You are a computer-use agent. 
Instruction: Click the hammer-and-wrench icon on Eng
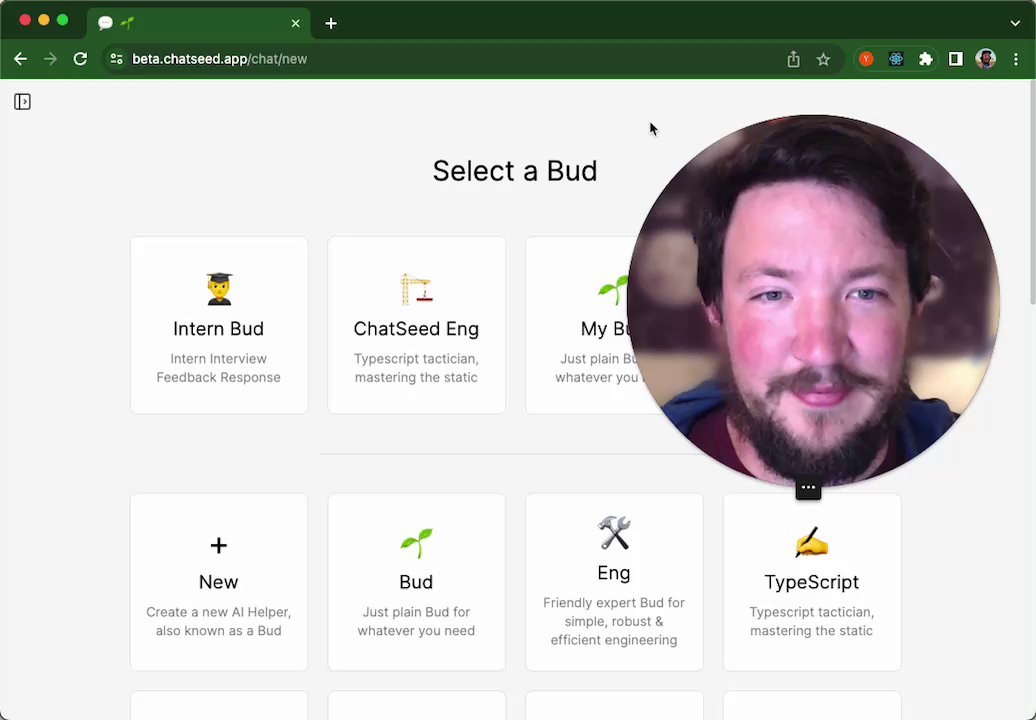pos(614,533)
